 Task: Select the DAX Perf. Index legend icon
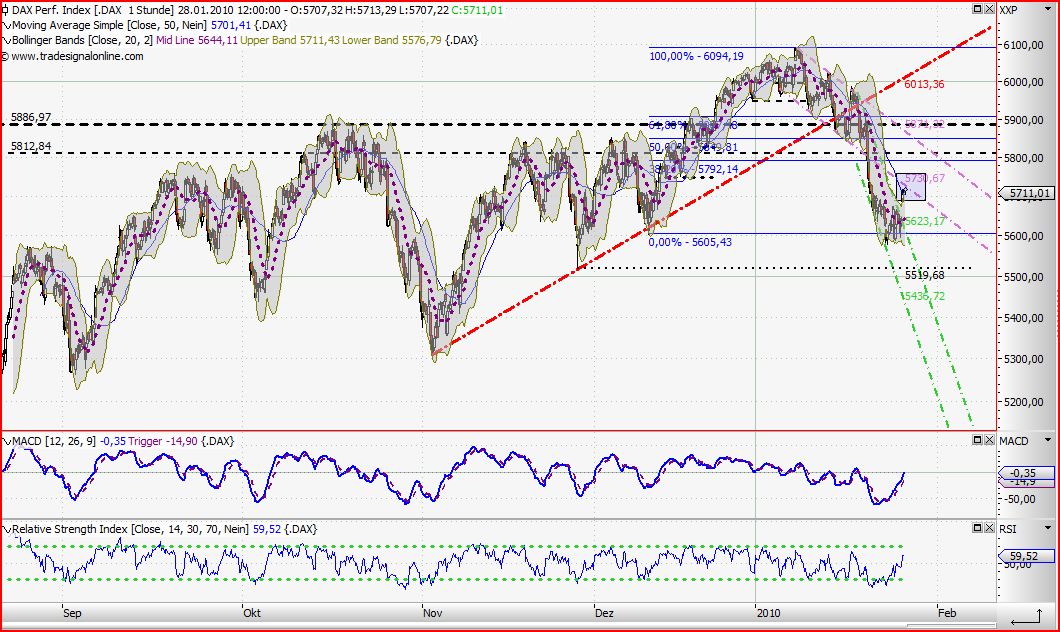pos(6,10)
